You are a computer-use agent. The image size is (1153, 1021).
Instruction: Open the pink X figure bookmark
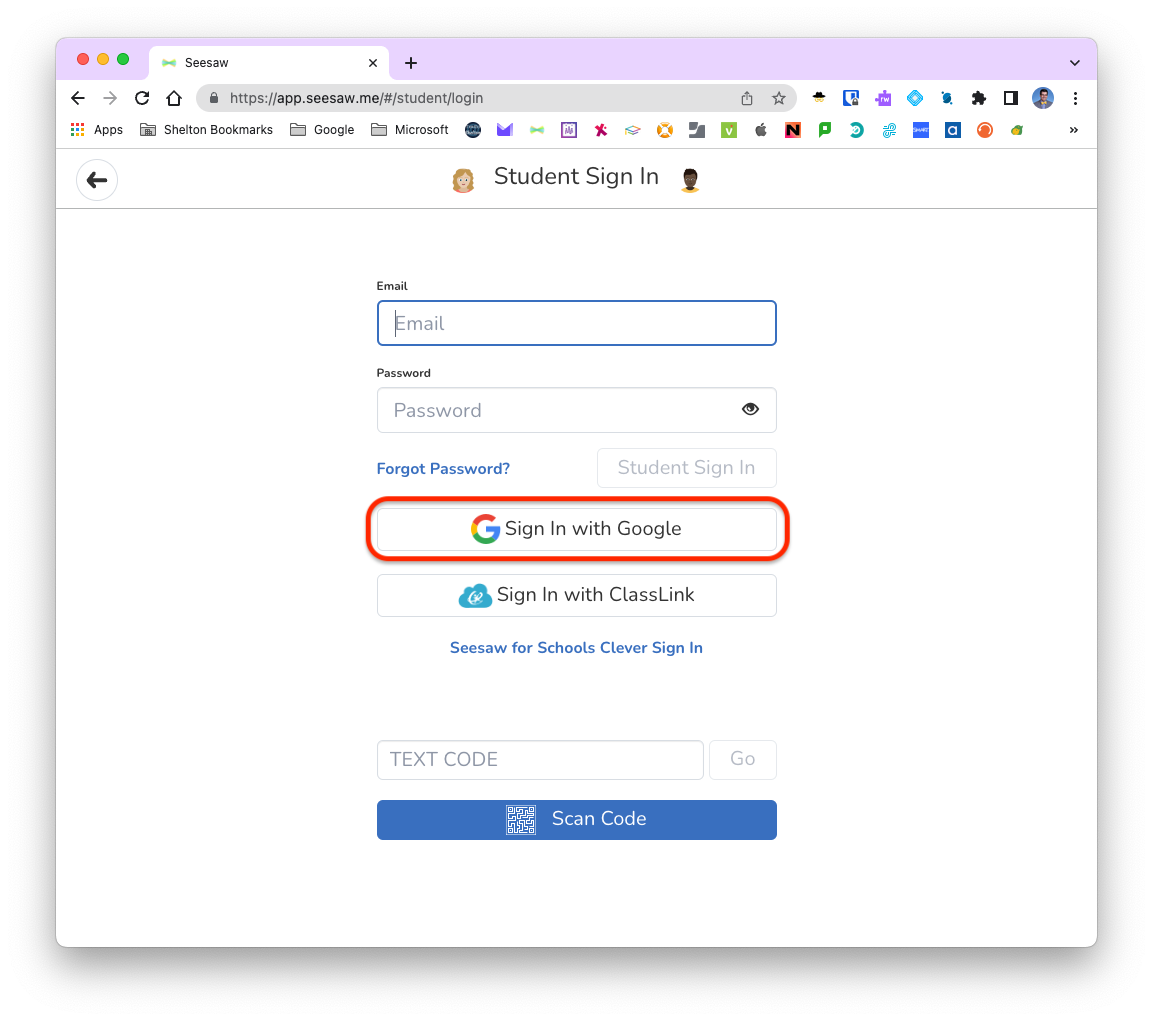click(x=601, y=130)
